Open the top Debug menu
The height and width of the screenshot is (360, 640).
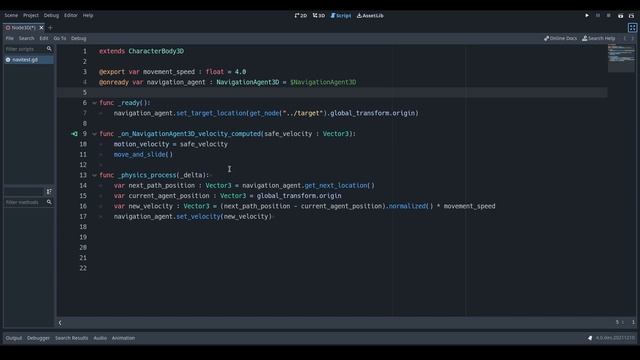[51, 15]
